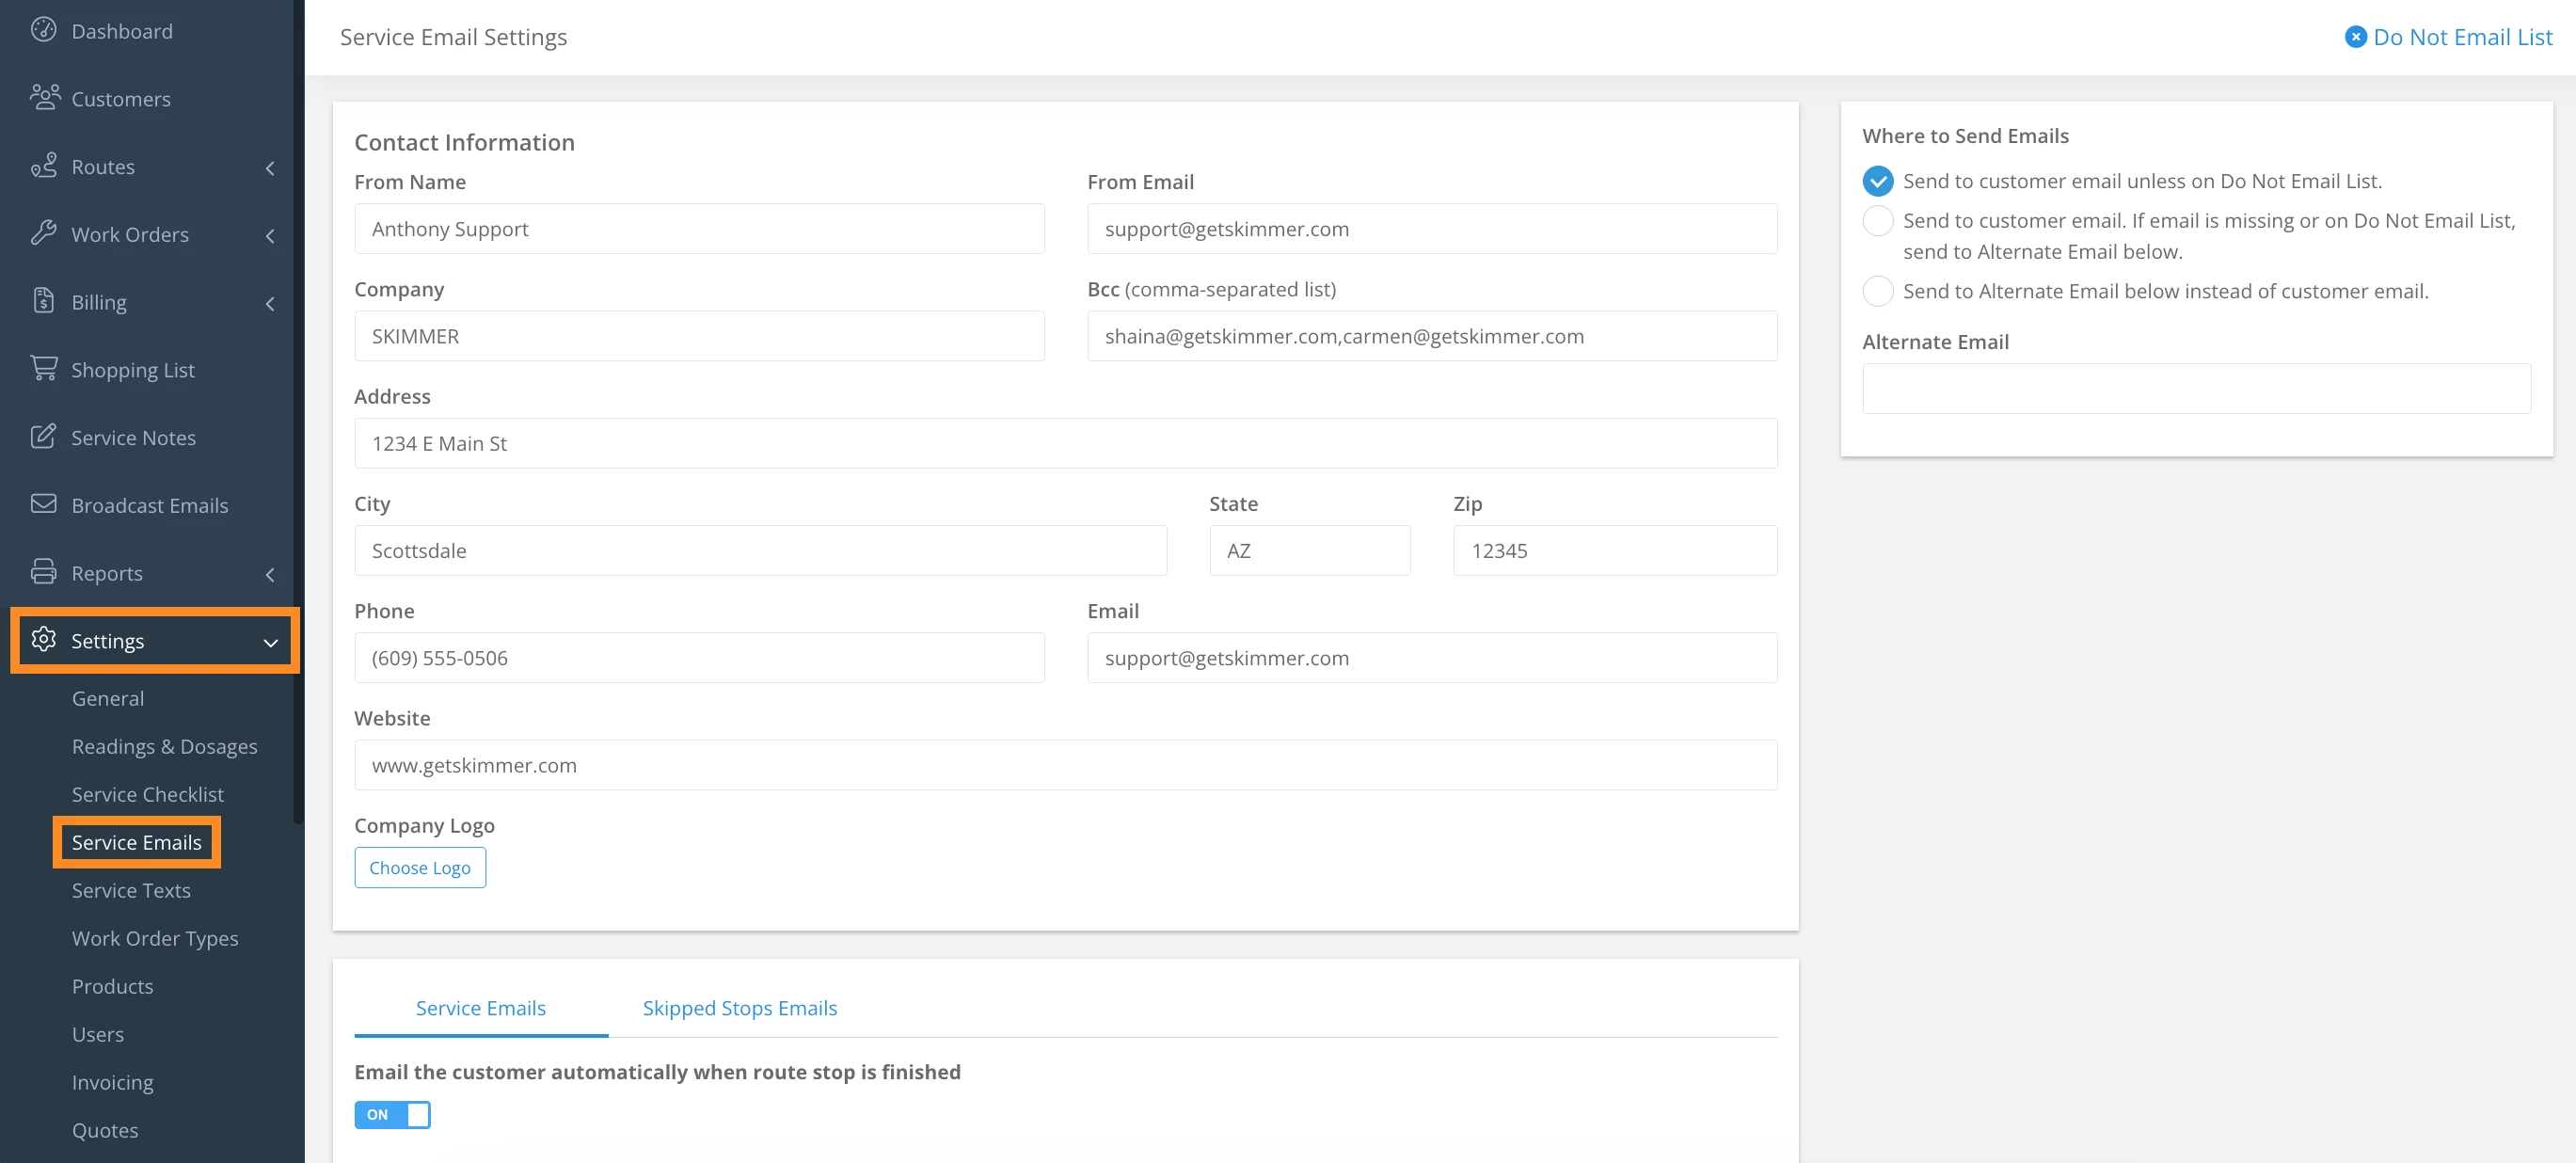
Task: Click the Alternate Email input field
Action: click(x=2195, y=389)
